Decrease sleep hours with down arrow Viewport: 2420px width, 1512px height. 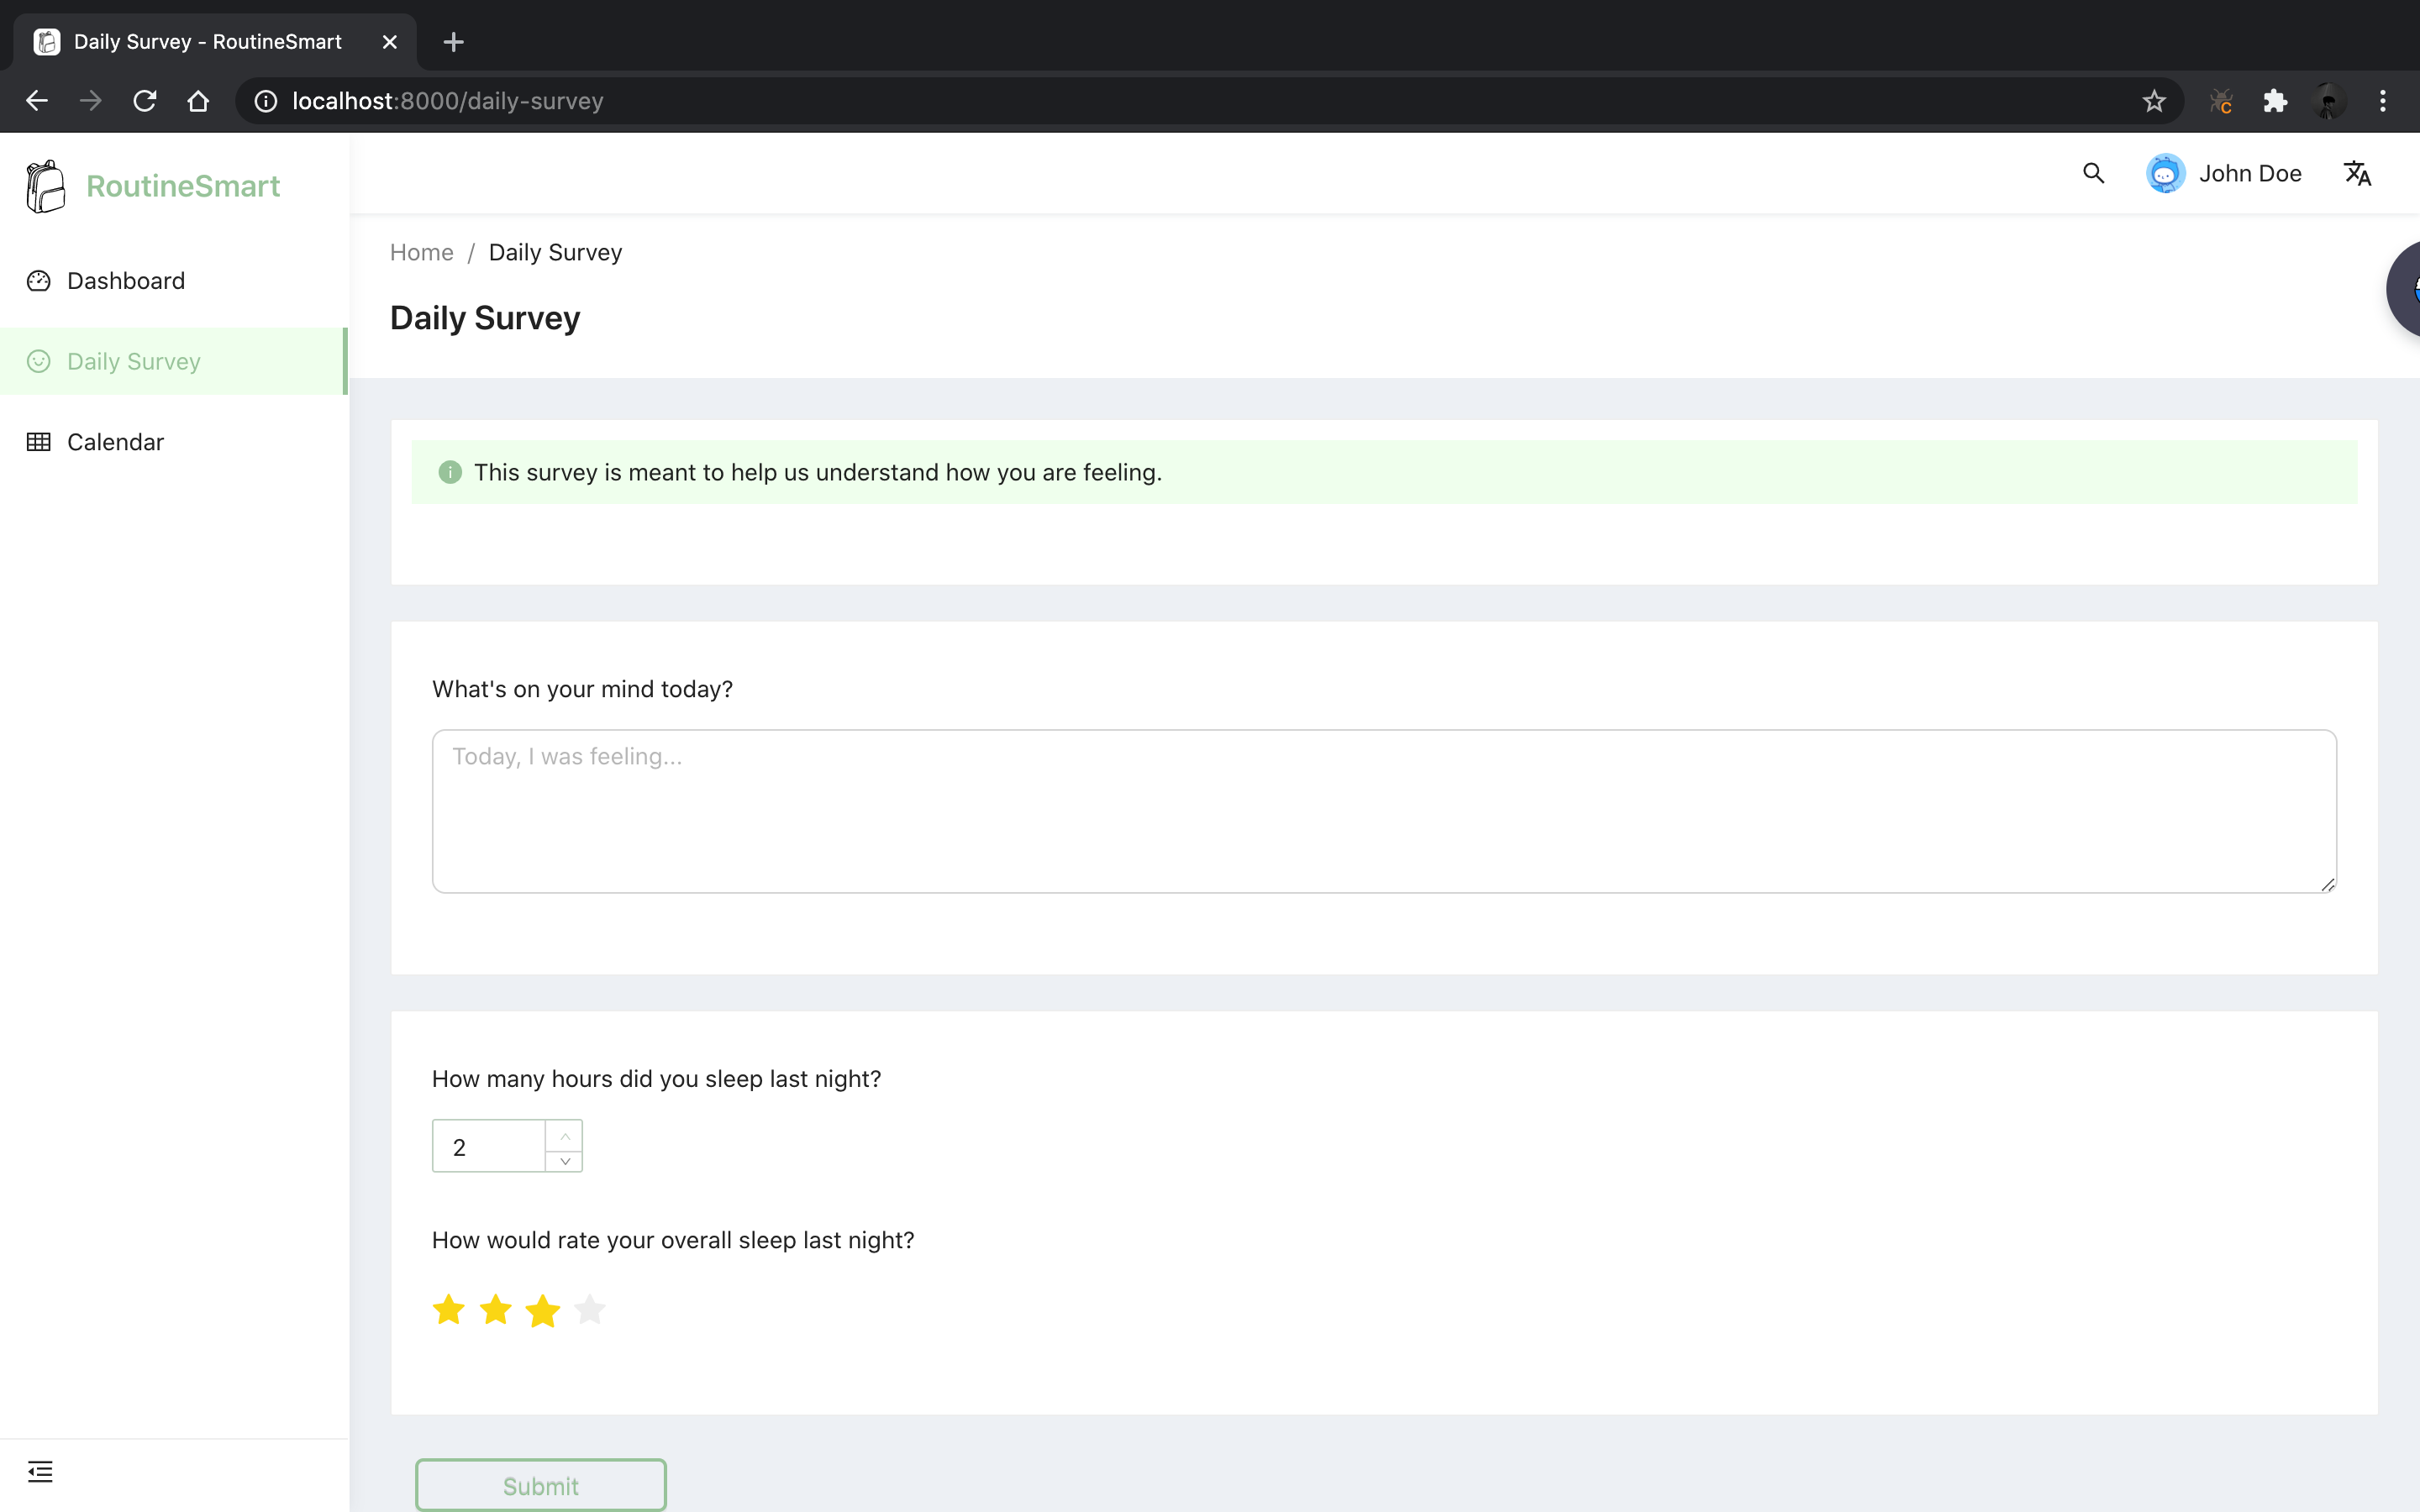click(x=565, y=1160)
